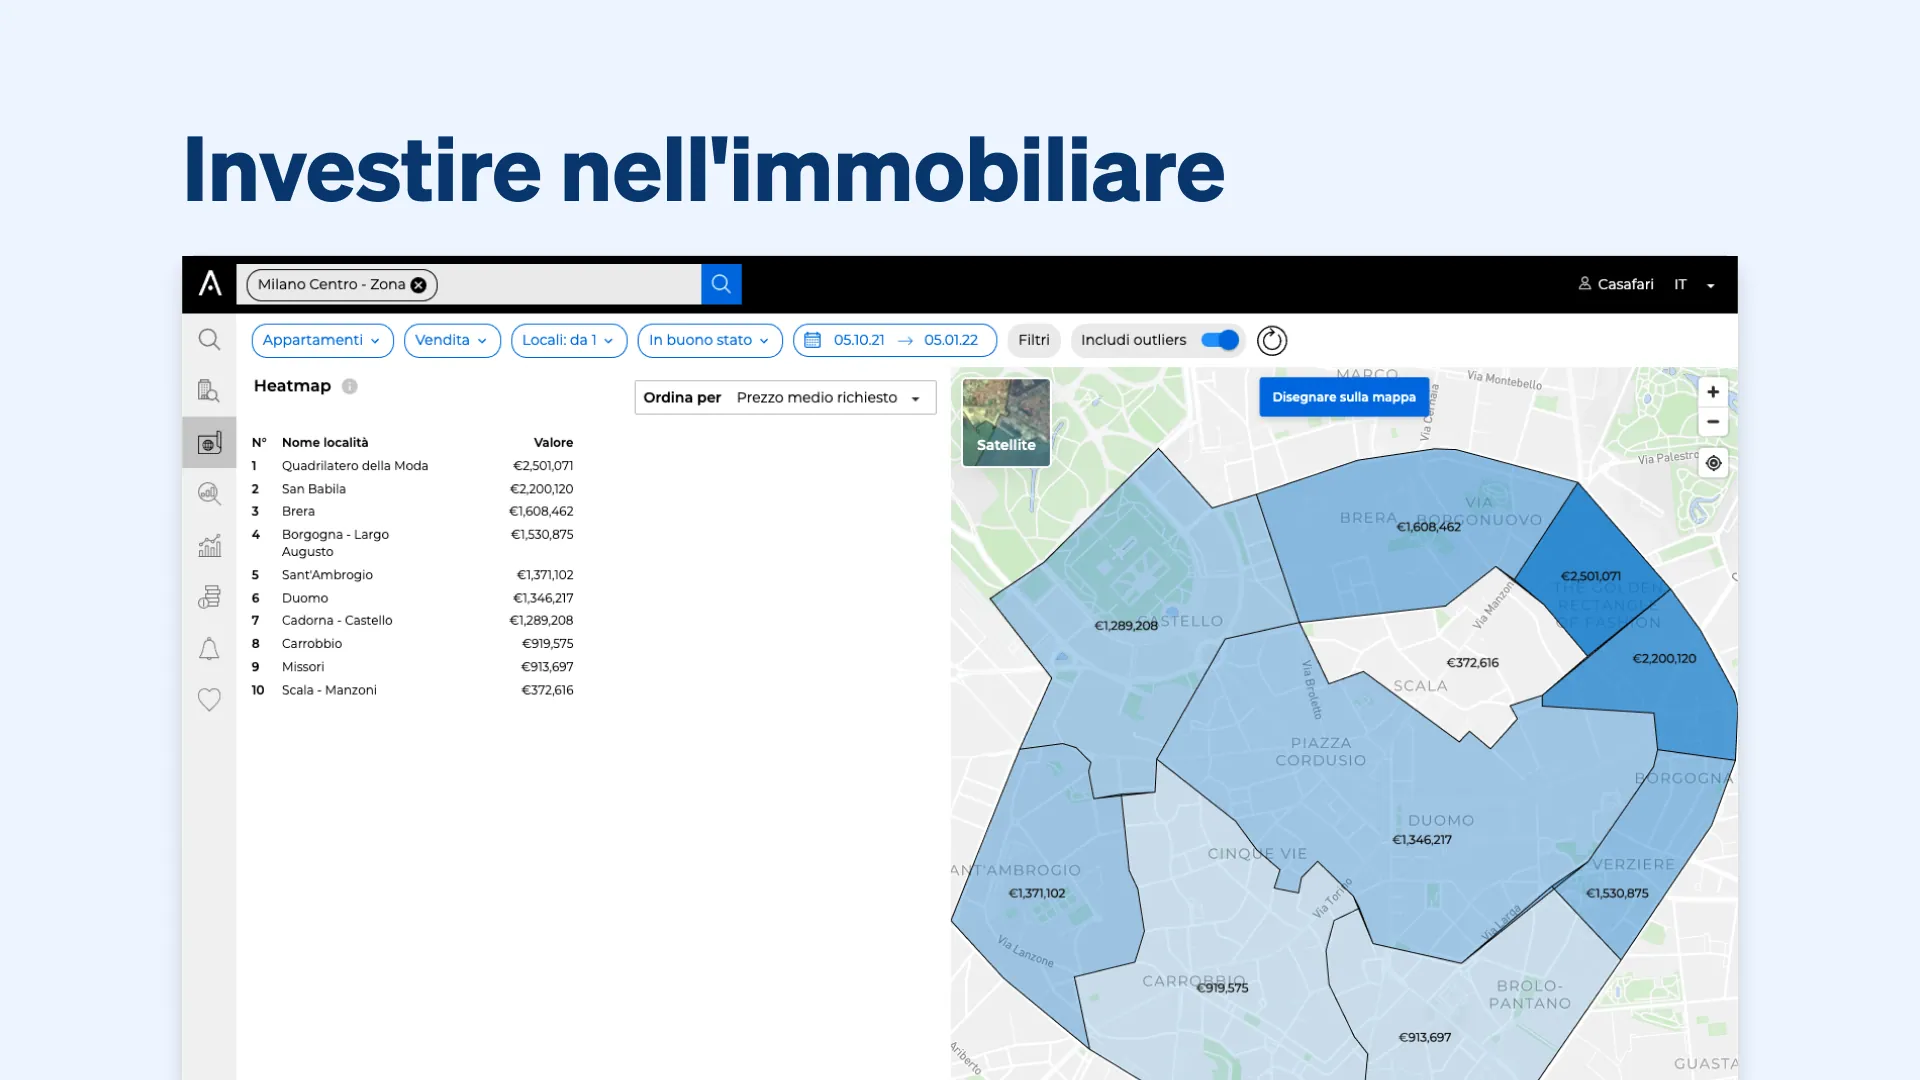Remove the Milano Centro - Zona tag
Viewport: 1920px width, 1080px height.
point(419,285)
